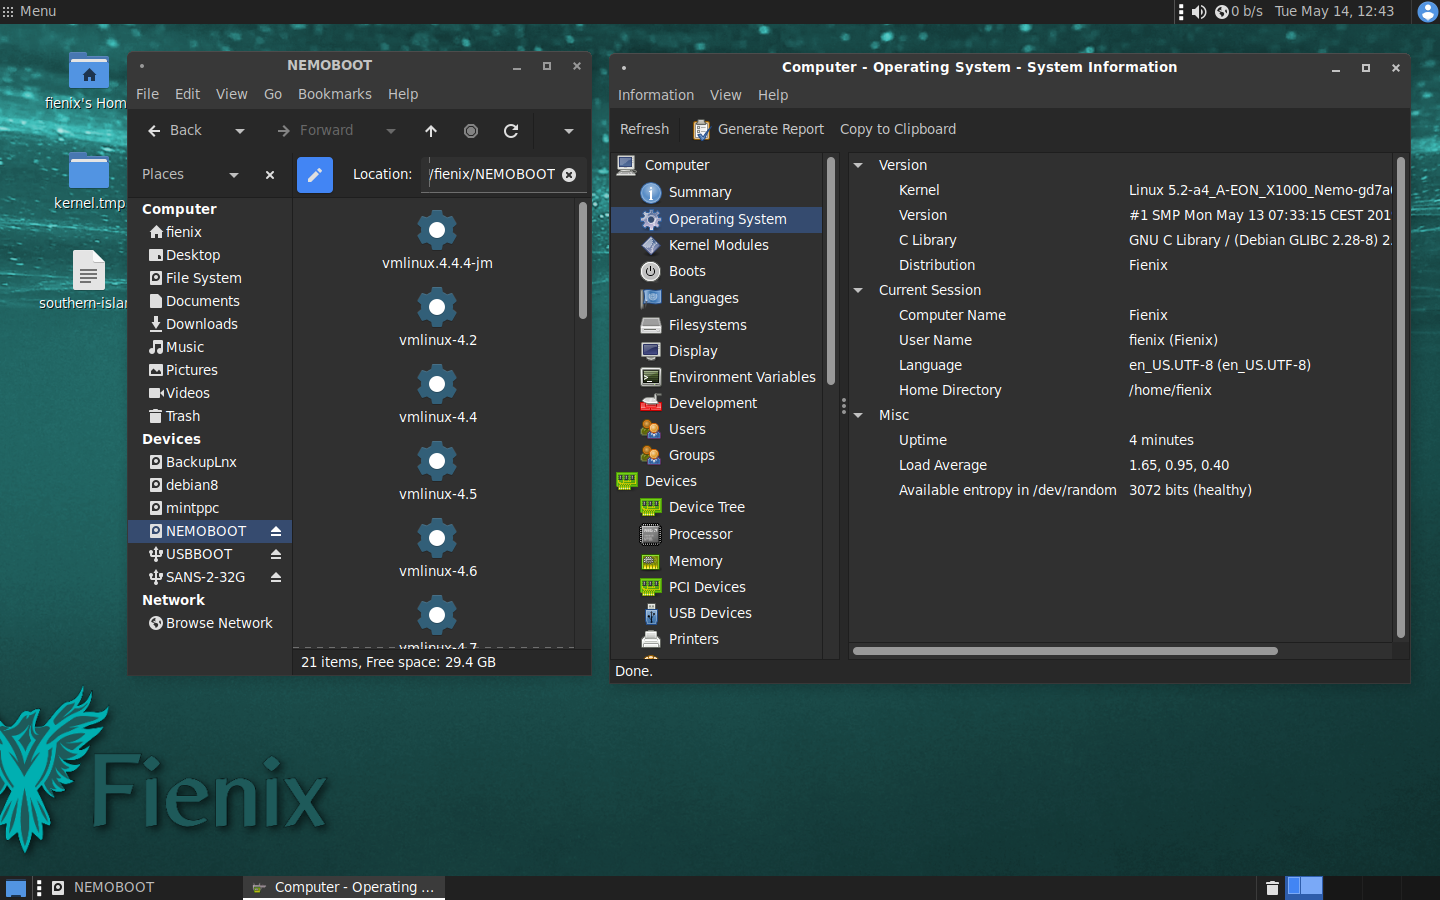The height and width of the screenshot is (900, 1440).
Task: Open Processor information entry
Action: (x=700, y=534)
